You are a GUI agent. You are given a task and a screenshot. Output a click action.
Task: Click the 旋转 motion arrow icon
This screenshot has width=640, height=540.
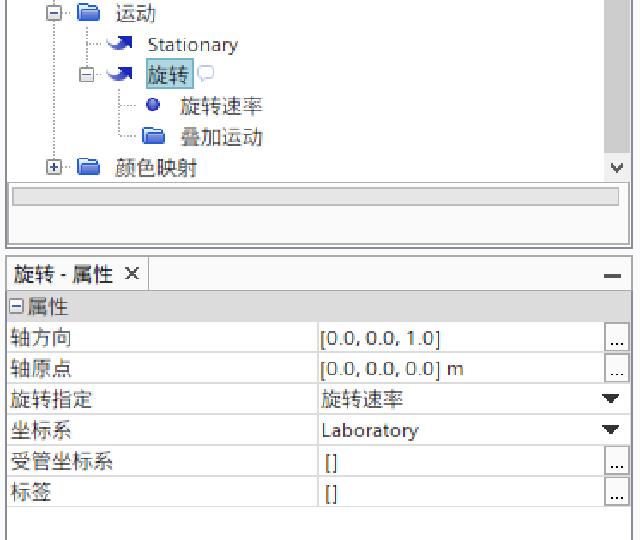tap(120, 74)
